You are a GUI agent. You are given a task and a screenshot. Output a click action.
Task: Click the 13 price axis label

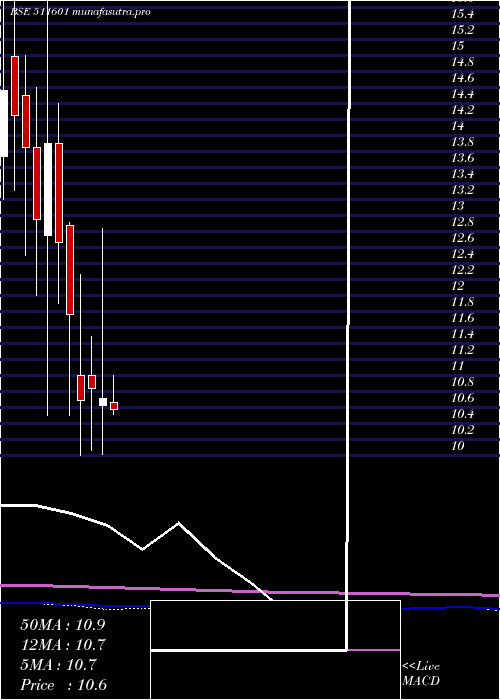tap(458, 206)
